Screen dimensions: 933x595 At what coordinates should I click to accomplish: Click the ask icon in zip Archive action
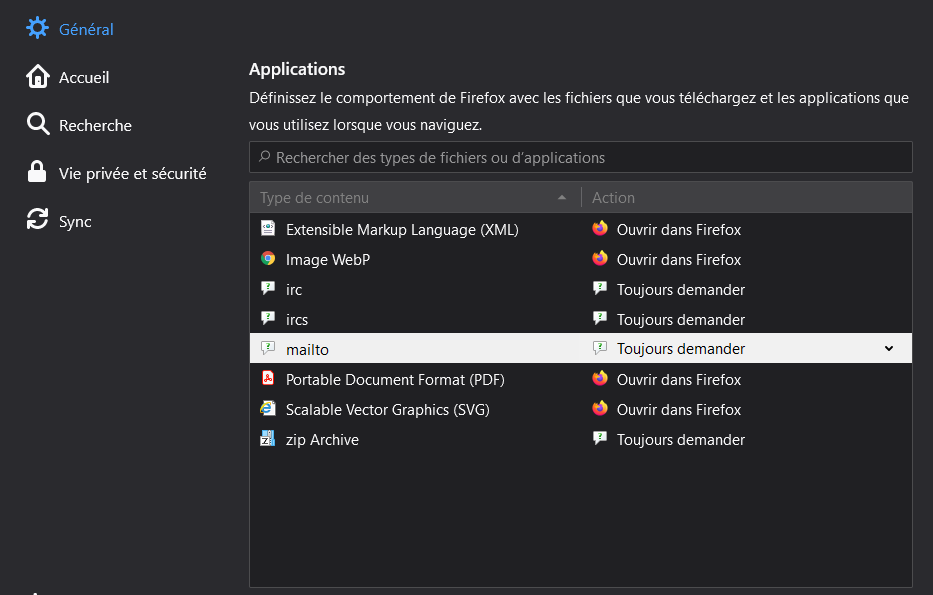pyautogui.click(x=600, y=439)
